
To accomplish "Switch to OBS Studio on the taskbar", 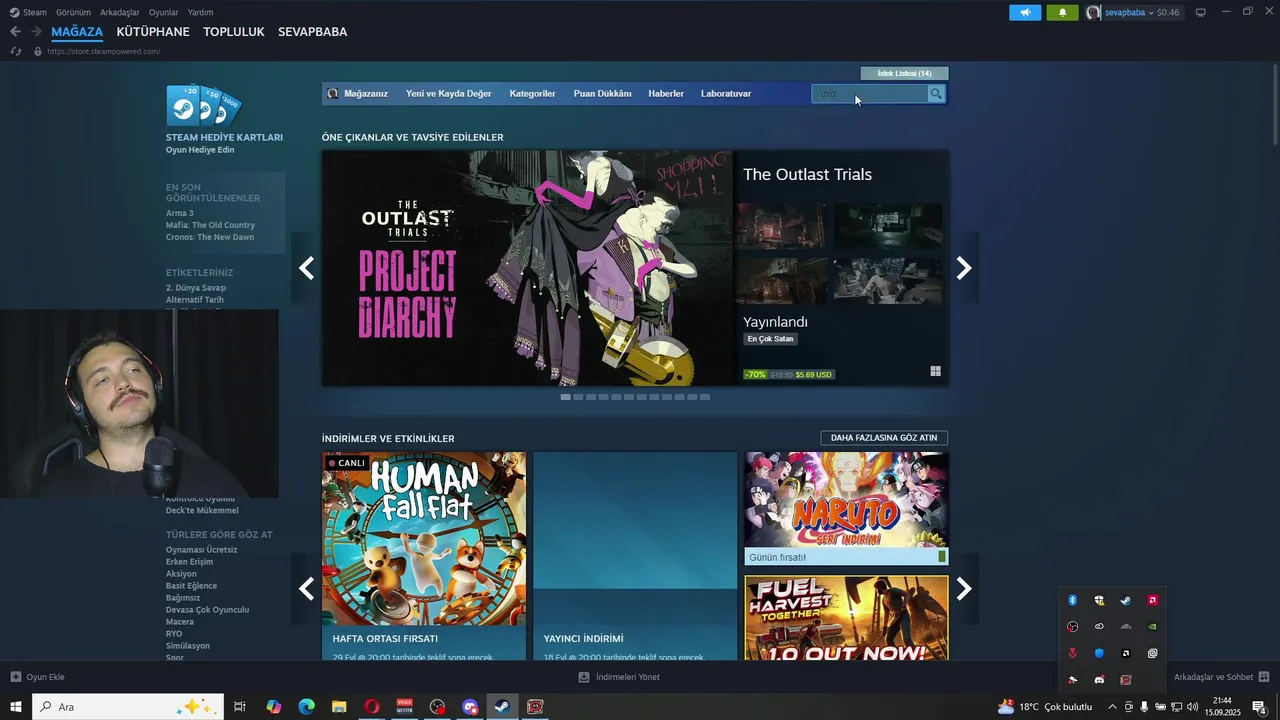I will [x=437, y=707].
